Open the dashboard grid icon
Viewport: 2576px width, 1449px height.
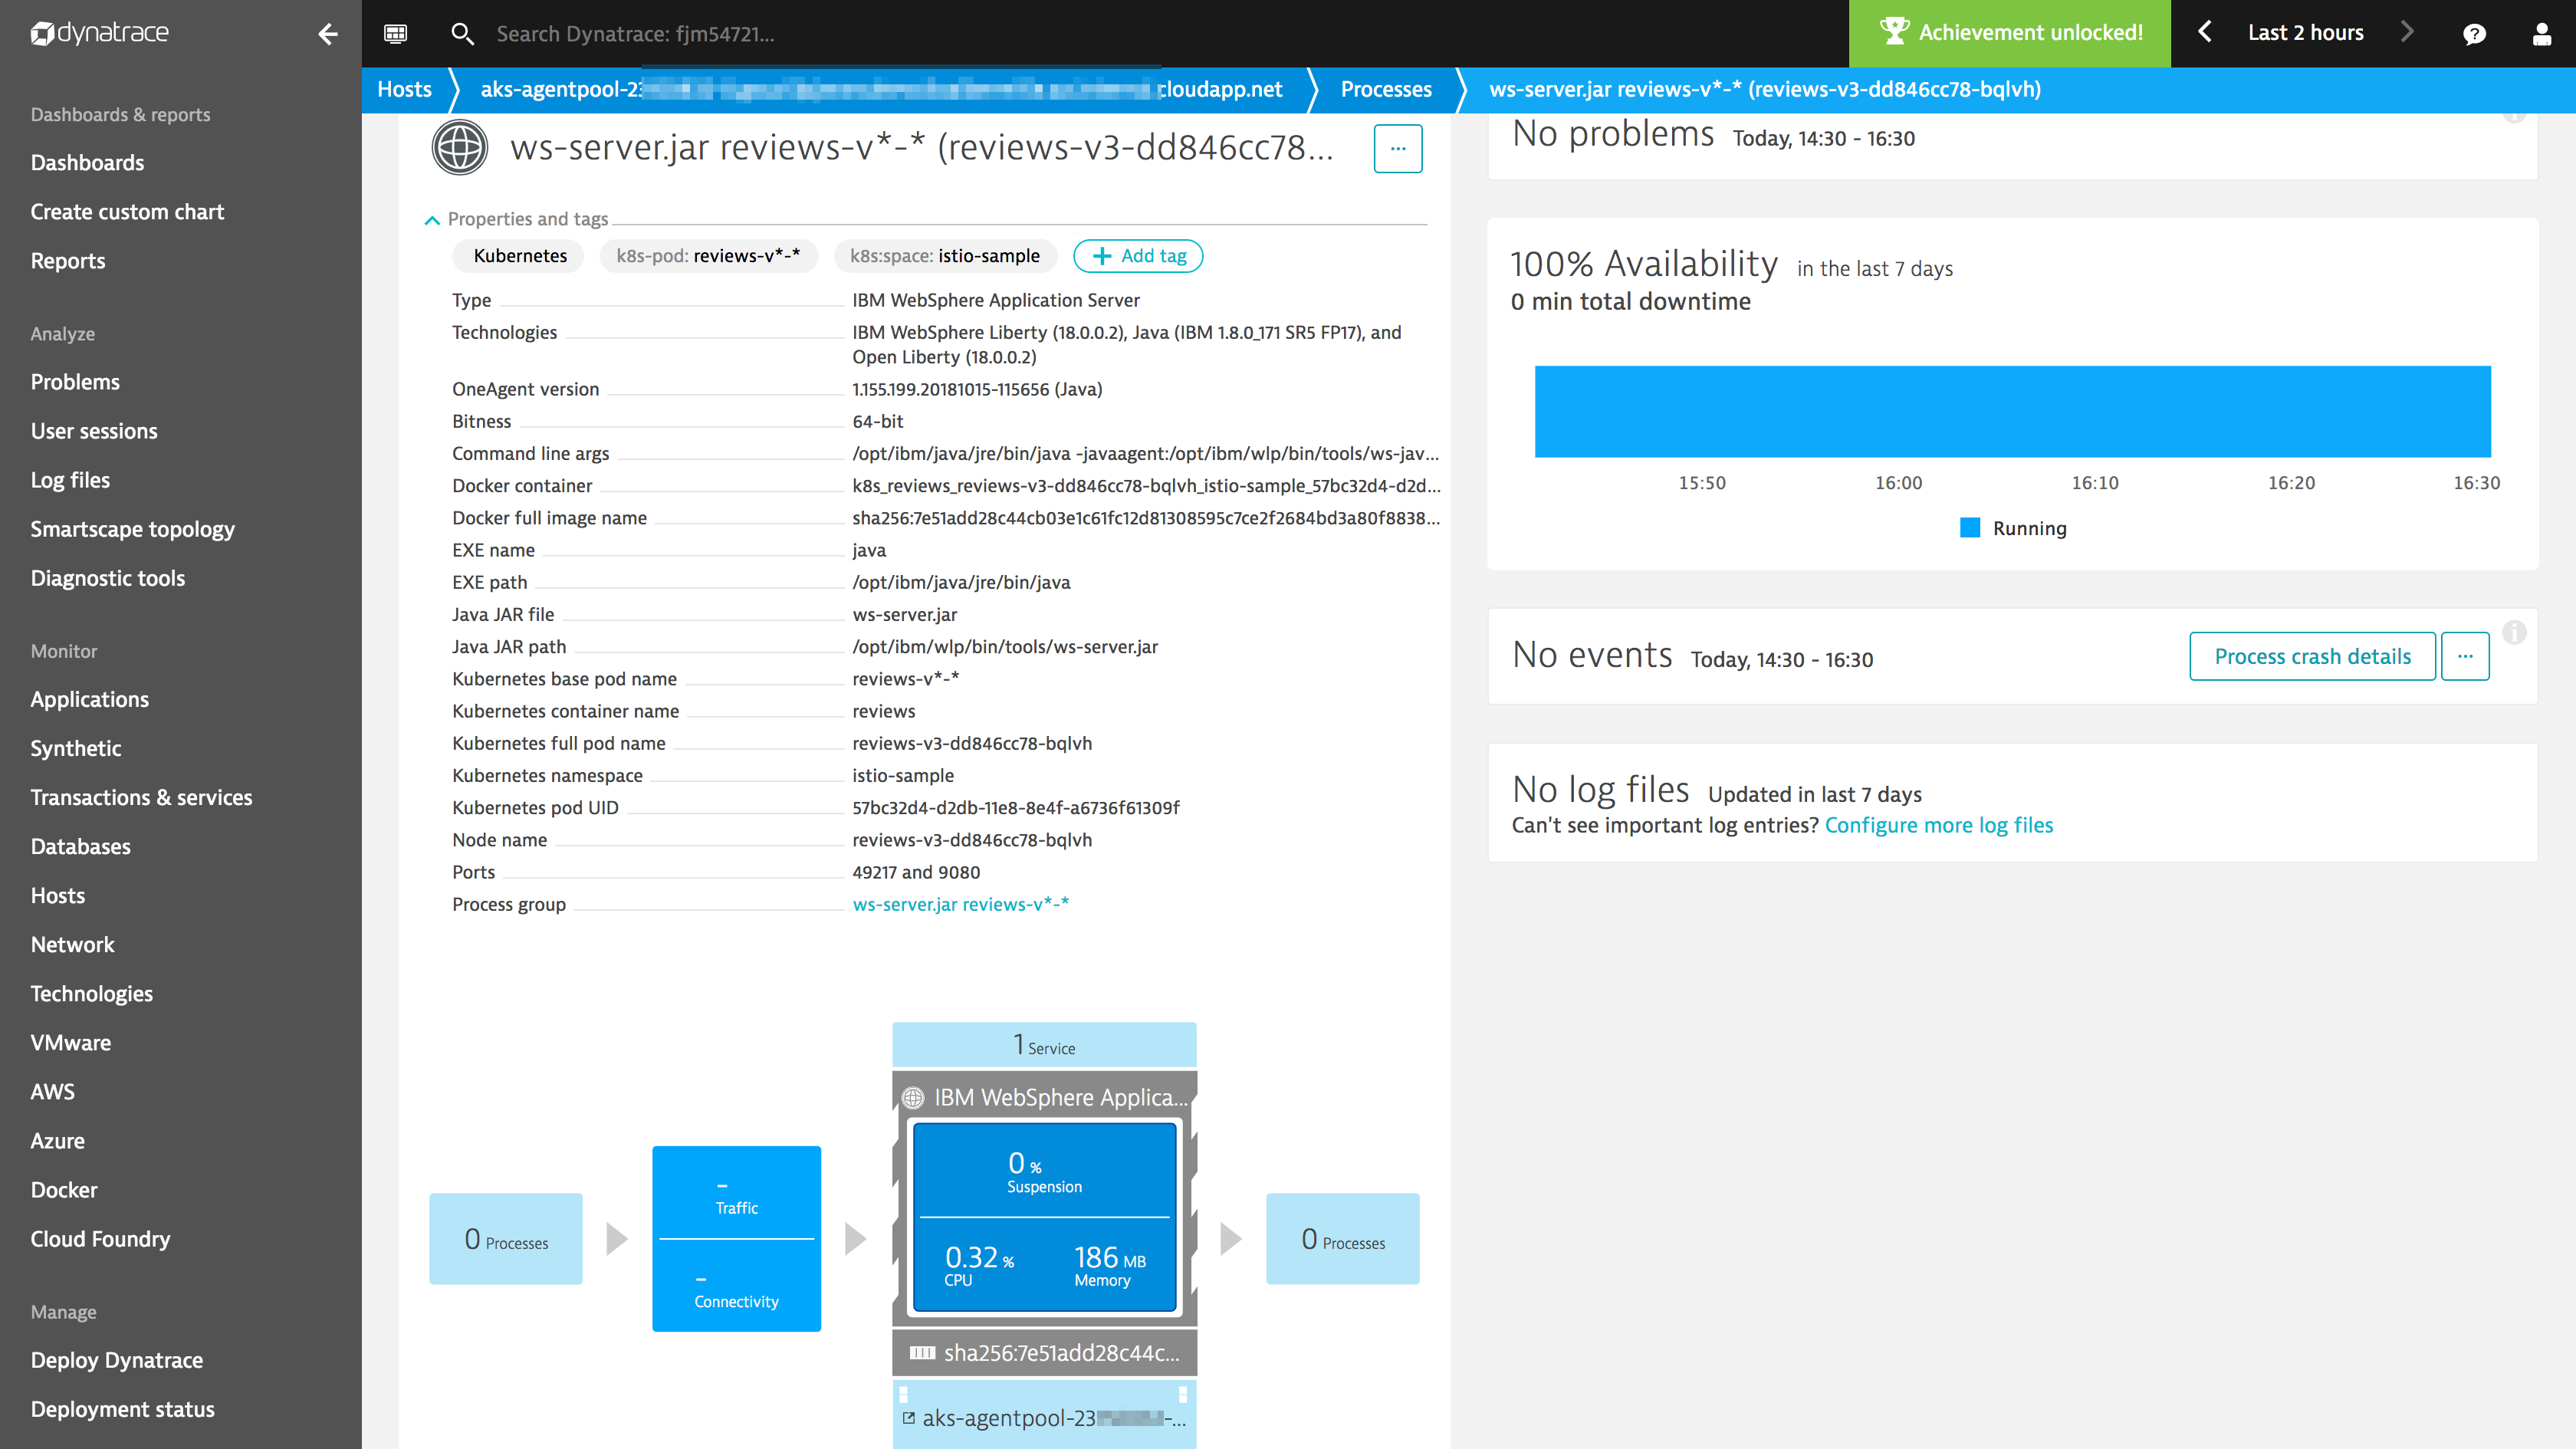click(395, 33)
